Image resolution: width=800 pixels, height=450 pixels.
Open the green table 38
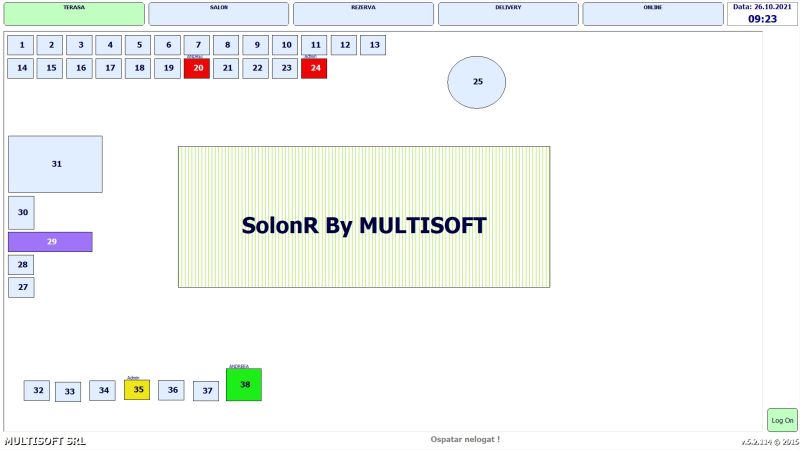pos(244,385)
